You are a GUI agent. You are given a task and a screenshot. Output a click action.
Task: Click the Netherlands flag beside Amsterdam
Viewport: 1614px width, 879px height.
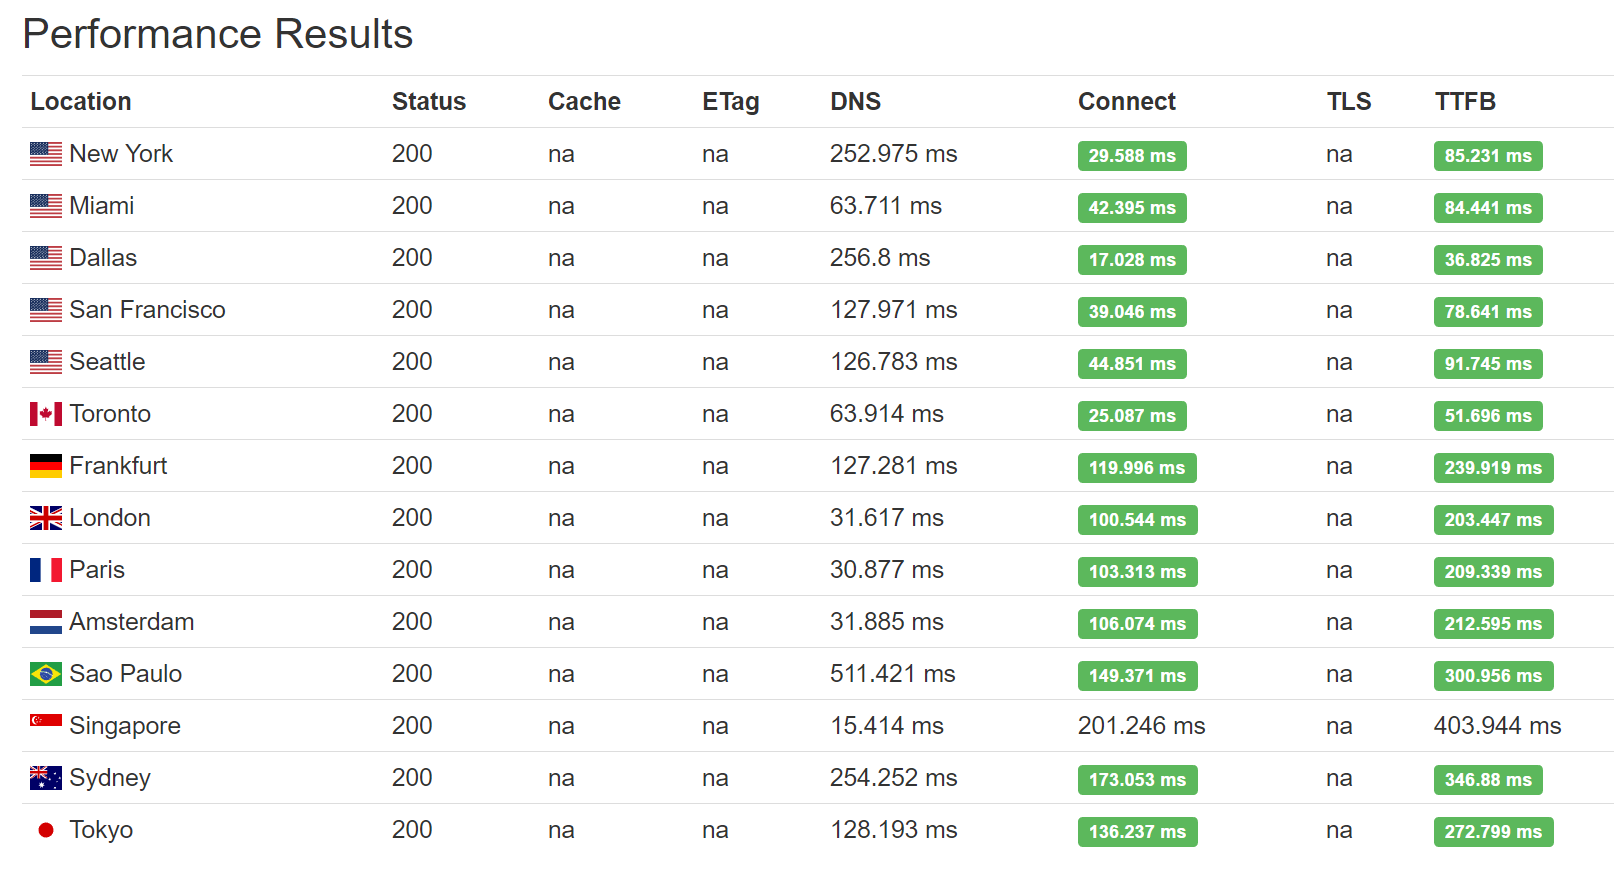[x=46, y=622]
